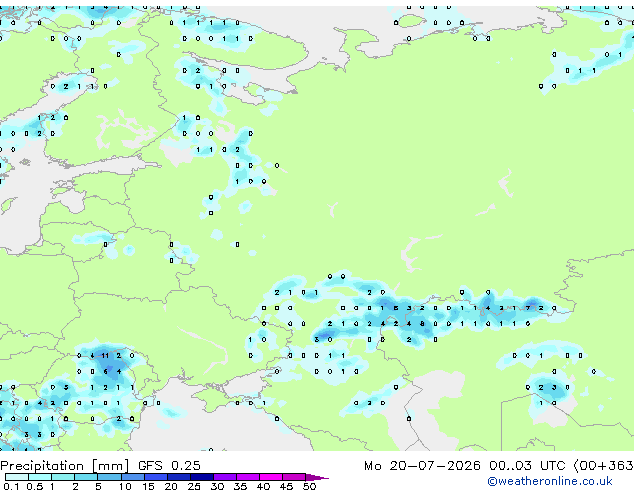Viewport: 634px width, 490px height.
Task: Click the legend value label '50'
Action: [310, 486]
